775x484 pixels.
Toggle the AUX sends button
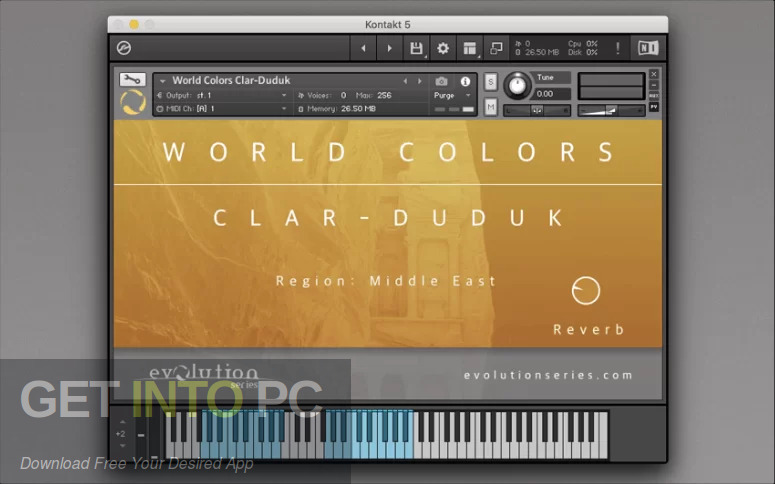pos(653,95)
